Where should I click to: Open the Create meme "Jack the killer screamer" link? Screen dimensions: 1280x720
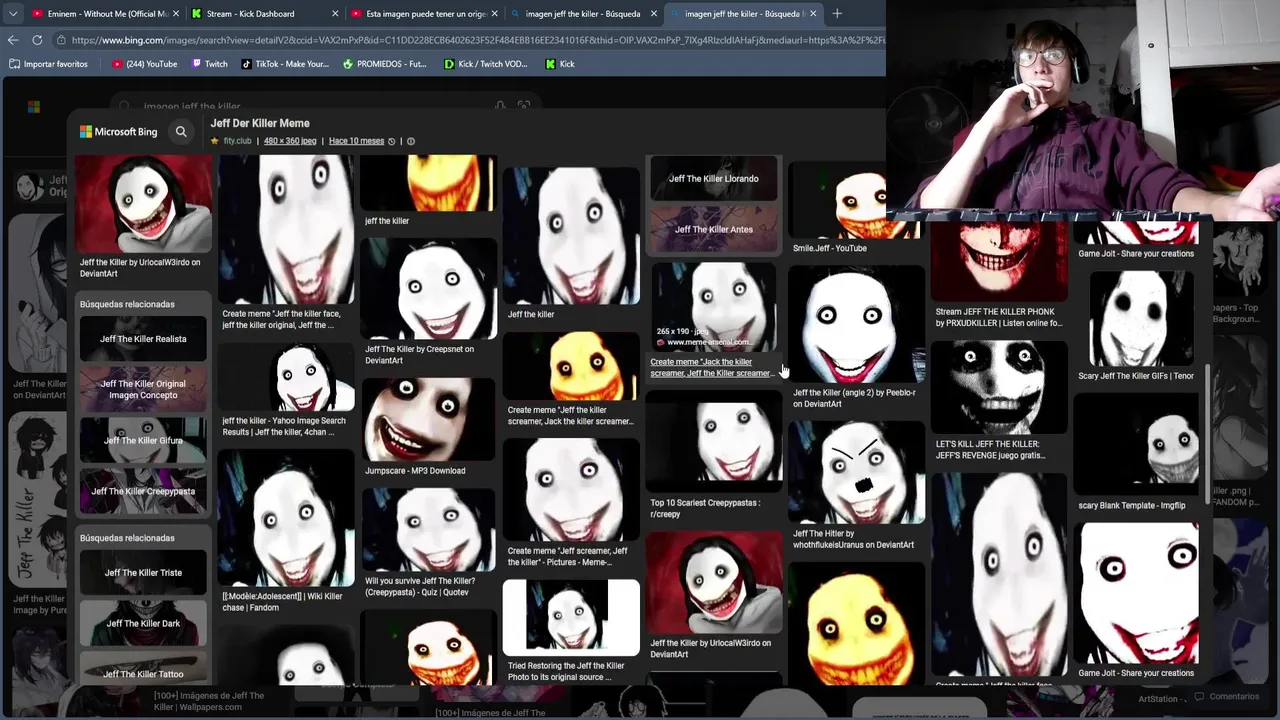(x=711, y=367)
